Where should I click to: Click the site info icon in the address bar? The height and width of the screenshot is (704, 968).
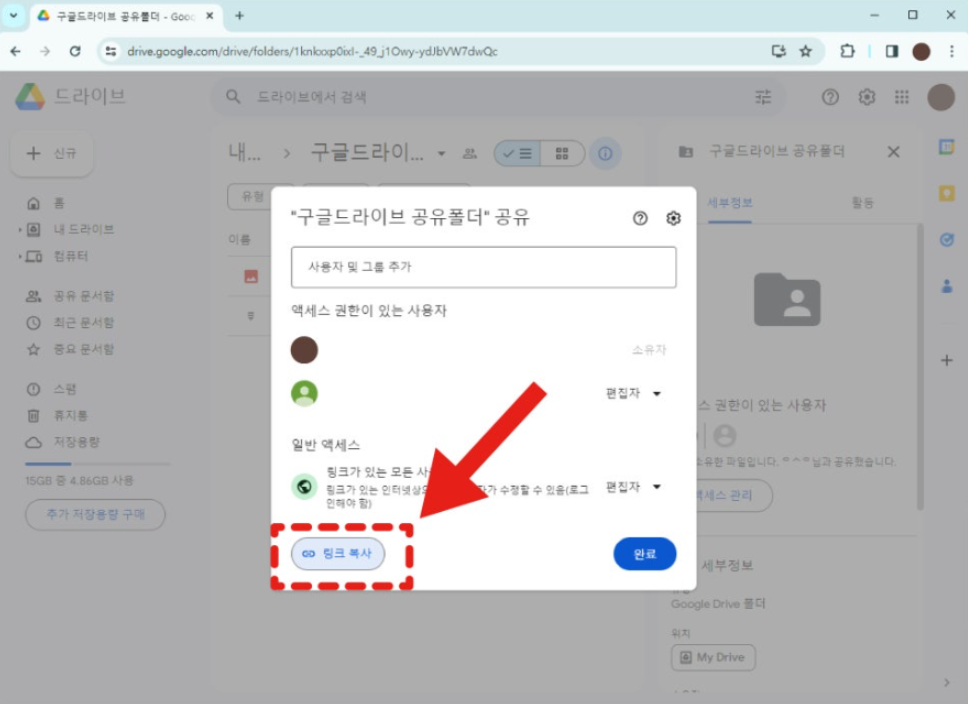(x=111, y=51)
